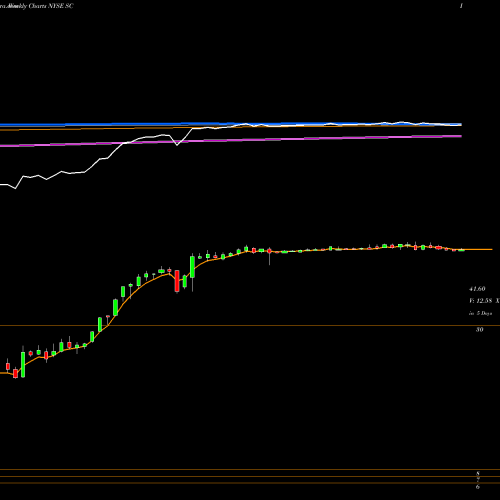Click the 'in 5 Days' label
Viewport: 500px width, 500px height.
coord(480,313)
